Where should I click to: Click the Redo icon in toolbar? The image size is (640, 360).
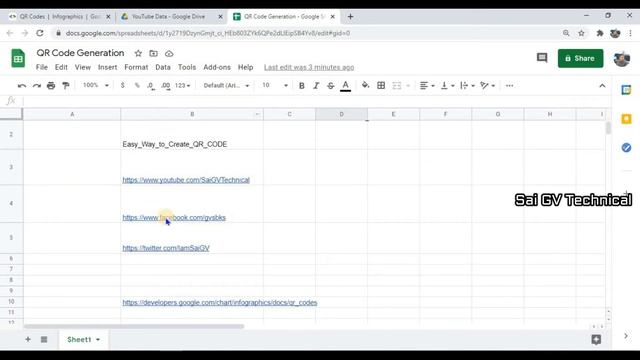coord(37,86)
